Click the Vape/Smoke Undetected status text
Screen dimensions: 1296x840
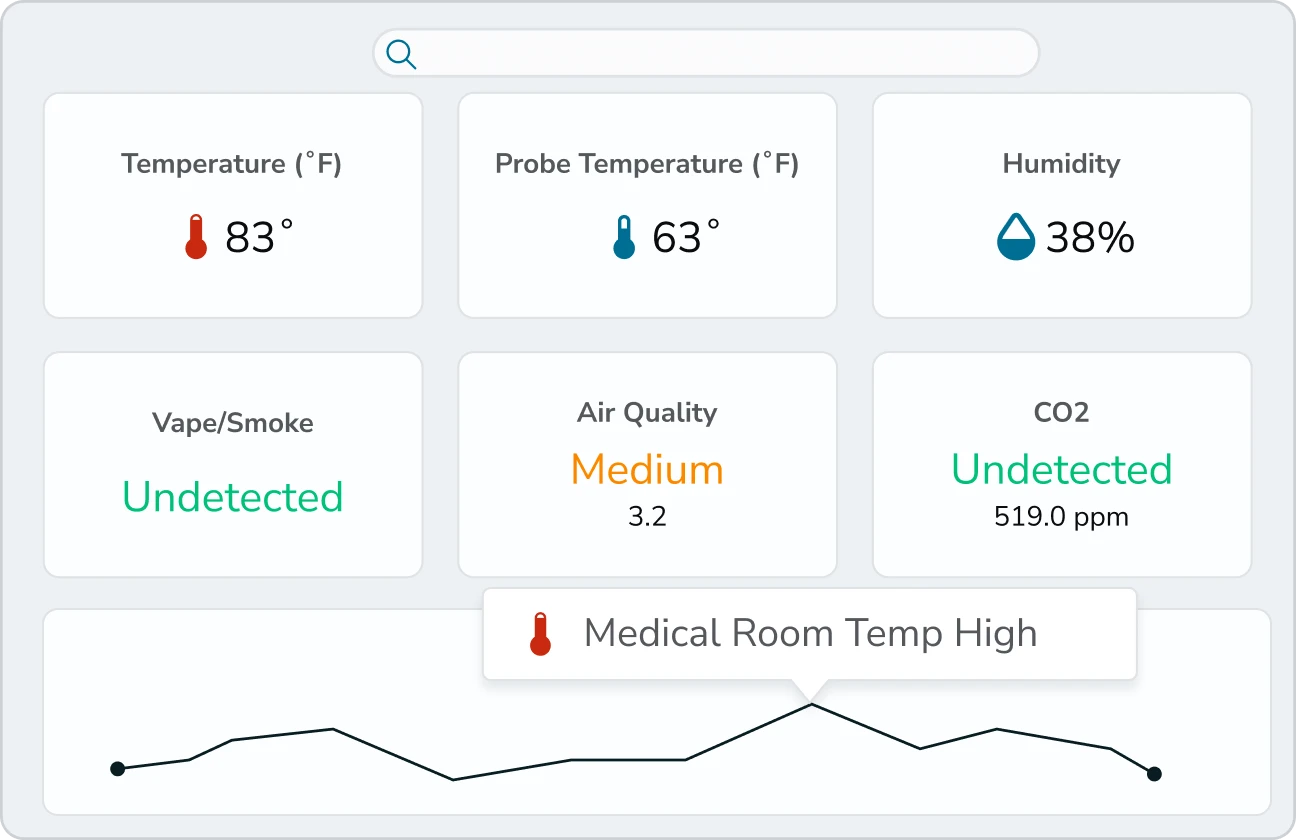[232, 497]
